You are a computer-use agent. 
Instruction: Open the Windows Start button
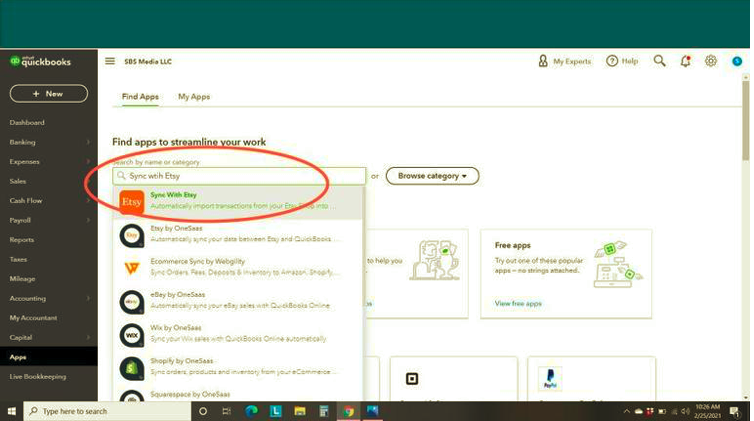[x=12, y=411]
